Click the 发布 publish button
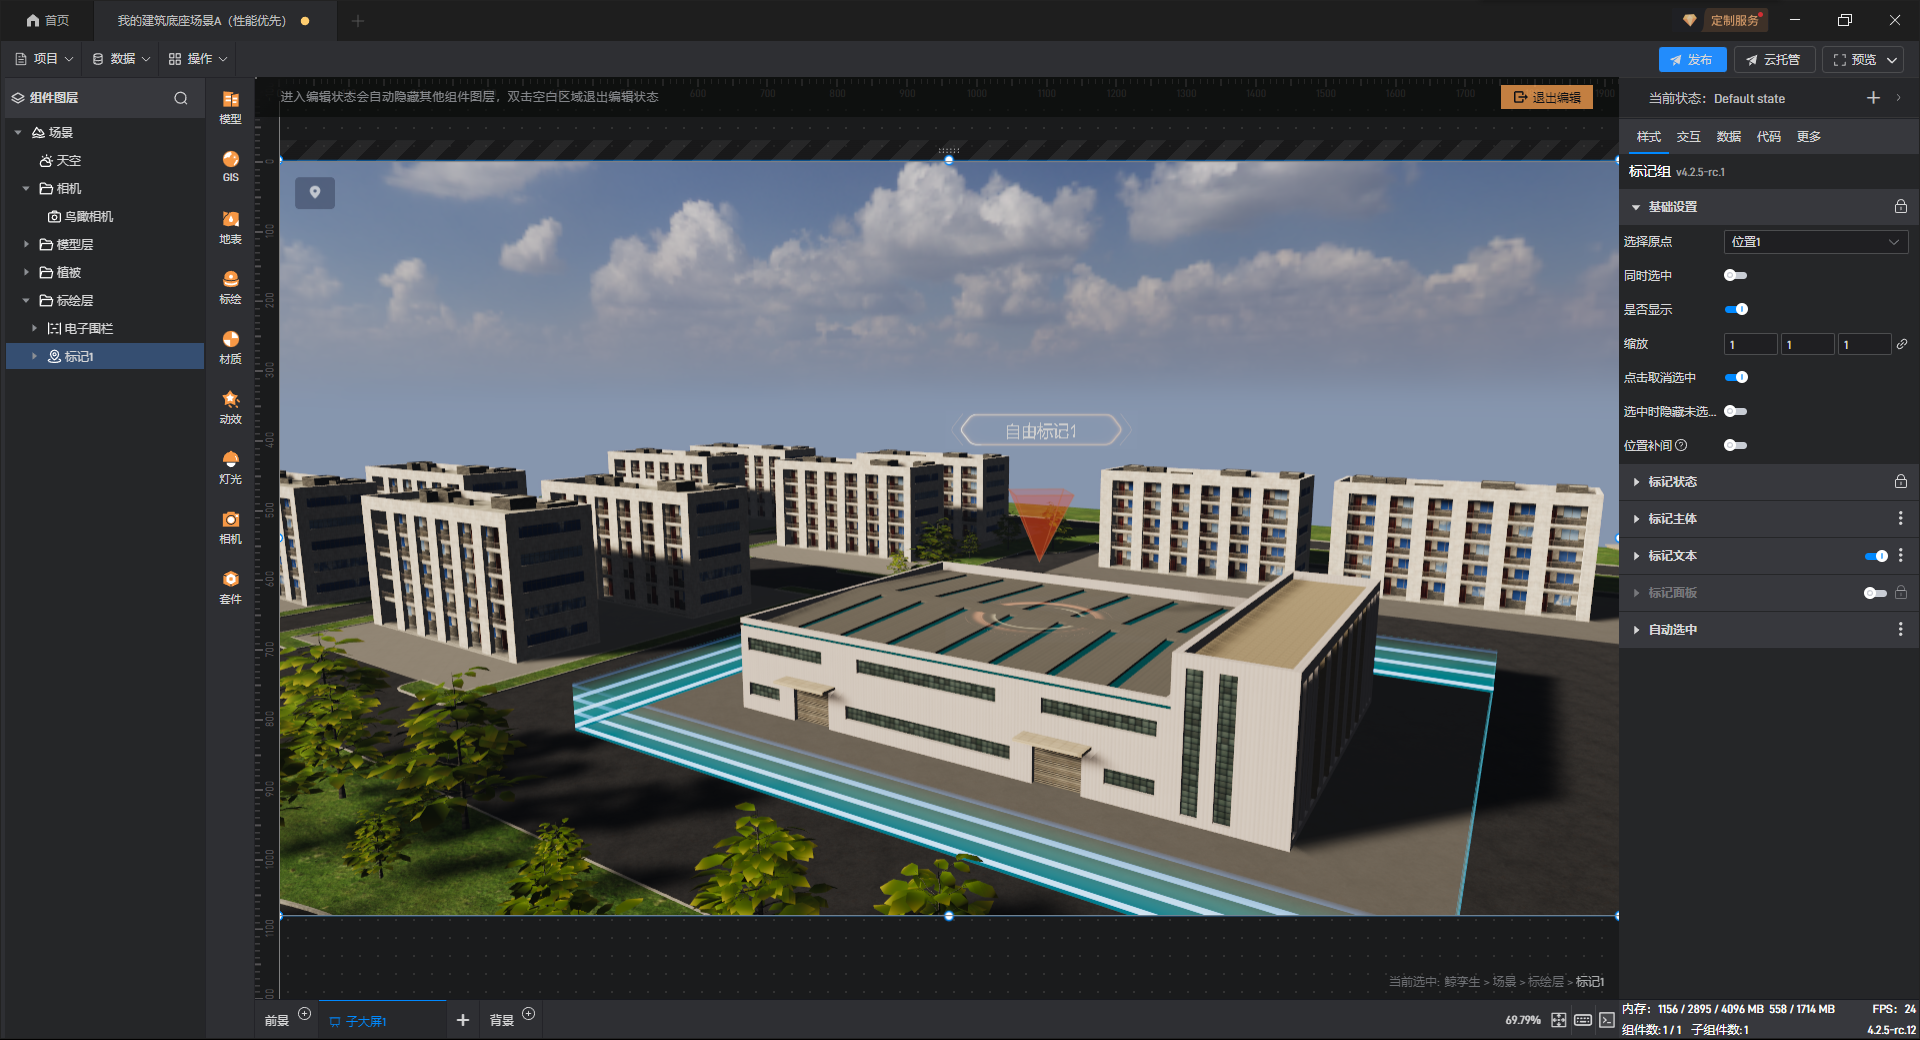1920x1040 pixels. pyautogui.click(x=1692, y=60)
